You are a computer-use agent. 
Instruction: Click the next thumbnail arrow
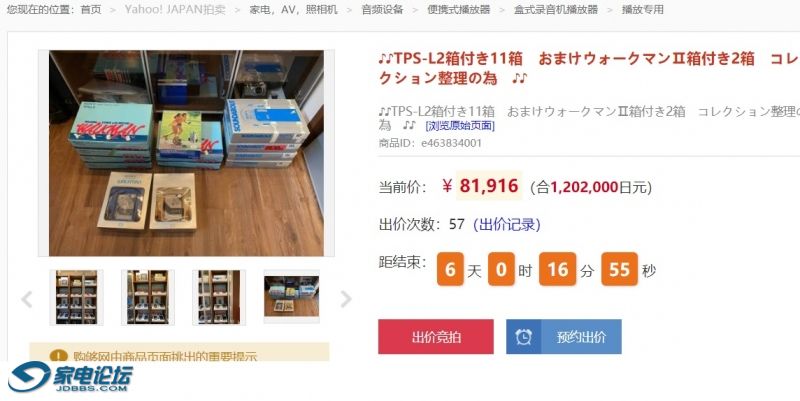[x=345, y=299]
